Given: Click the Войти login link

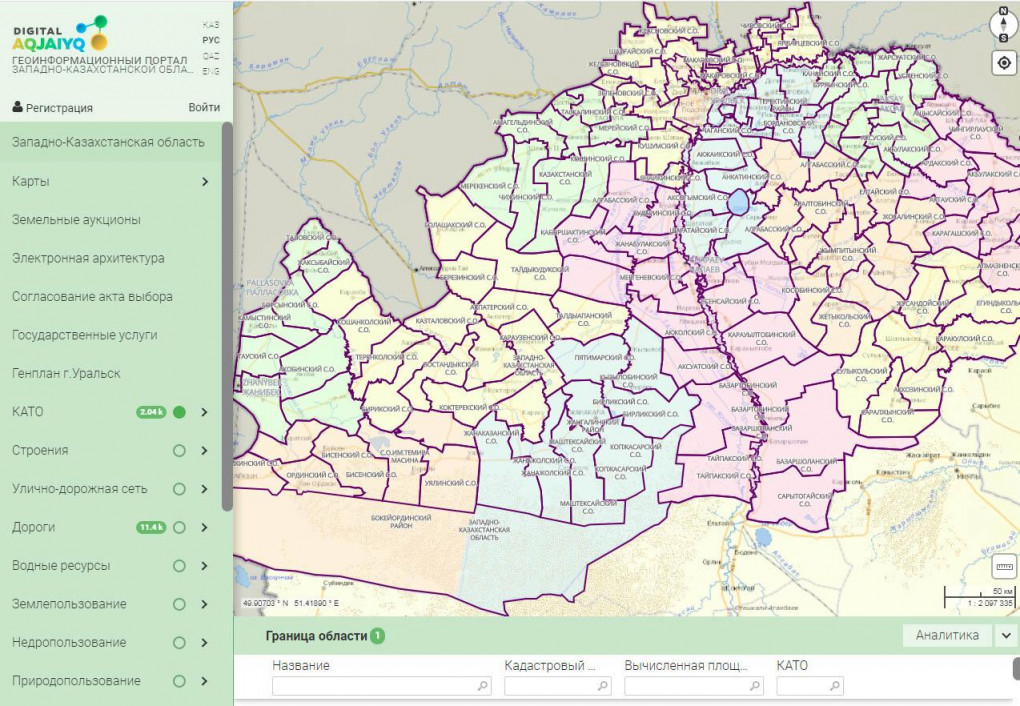Looking at the screenshot, I should 204,107.
